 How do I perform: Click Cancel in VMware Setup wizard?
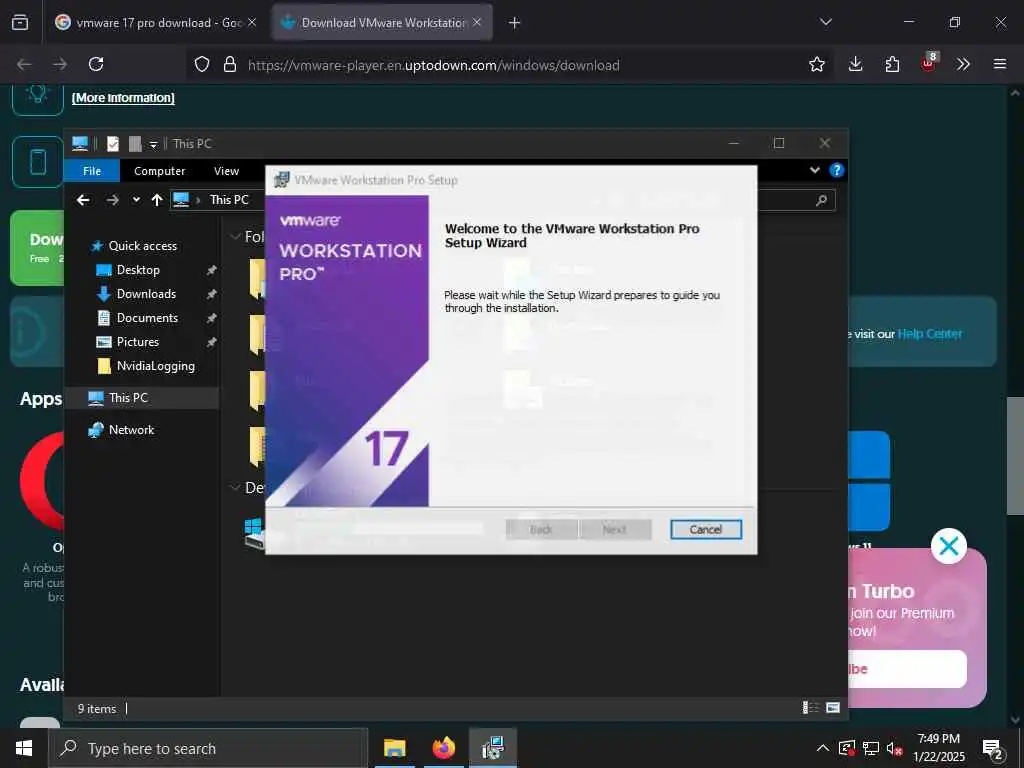click(x=705, y=529)
